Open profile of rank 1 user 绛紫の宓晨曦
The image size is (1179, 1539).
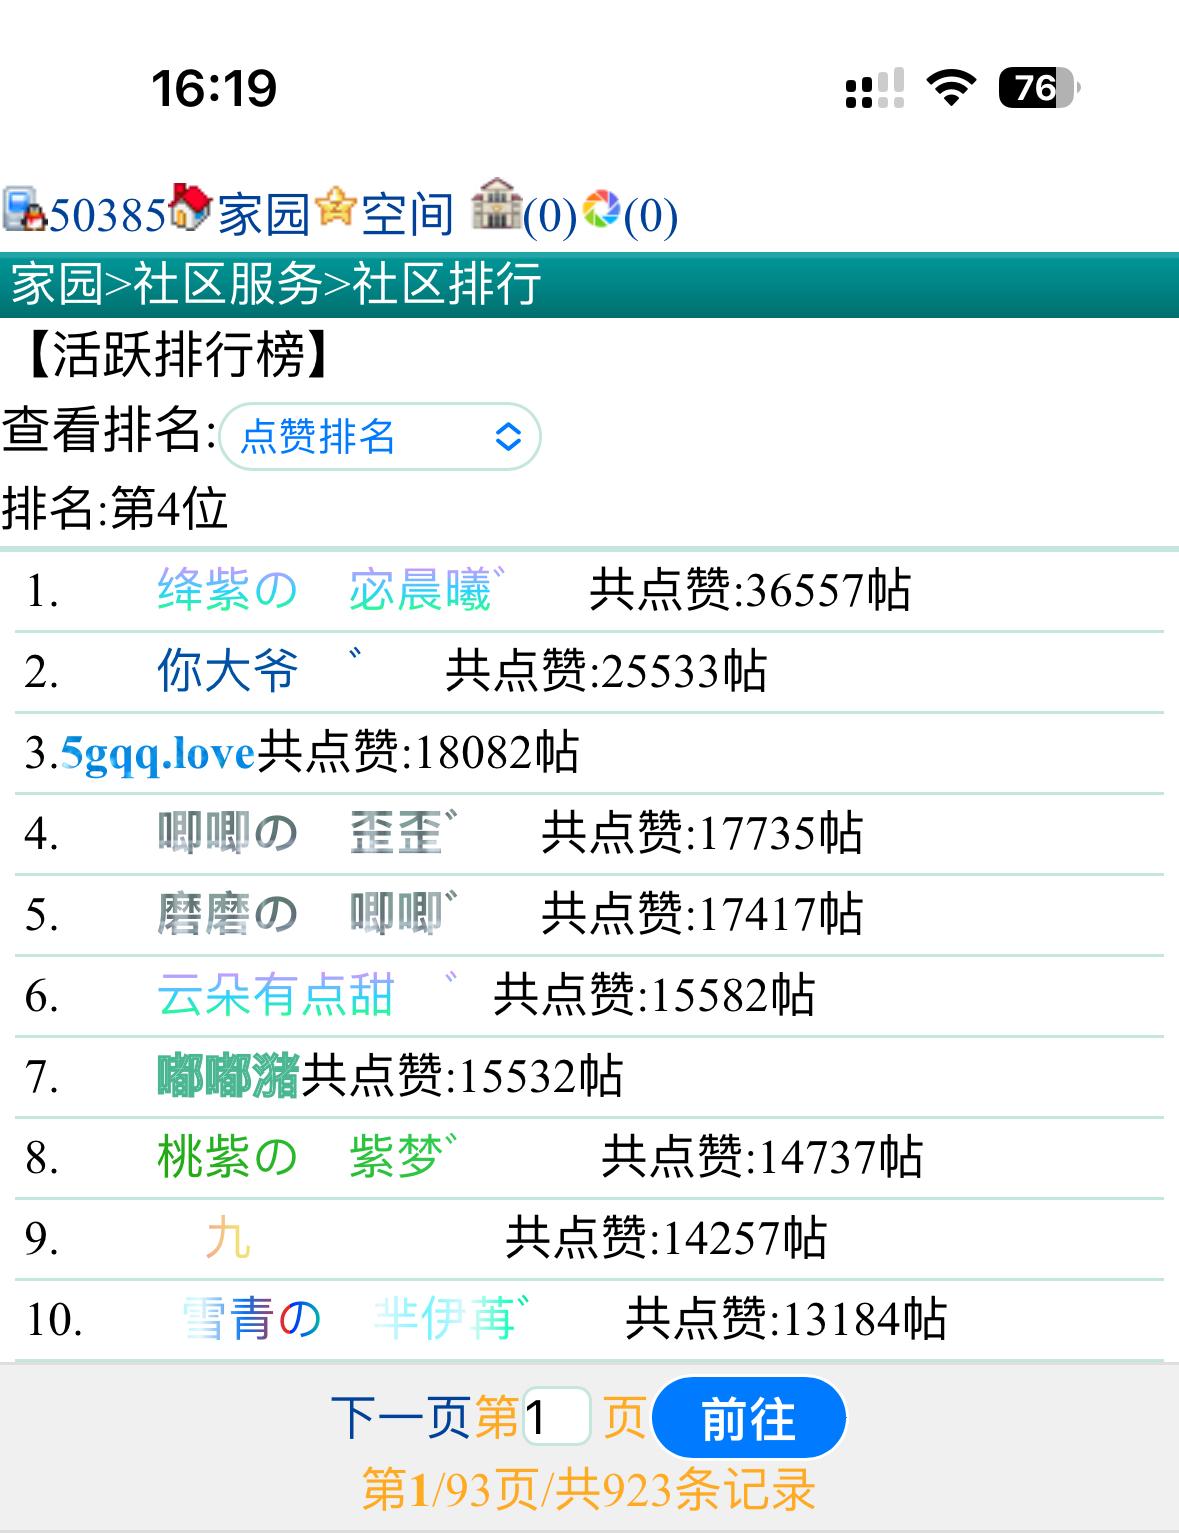pyautogui.click(x=330, y=590)
